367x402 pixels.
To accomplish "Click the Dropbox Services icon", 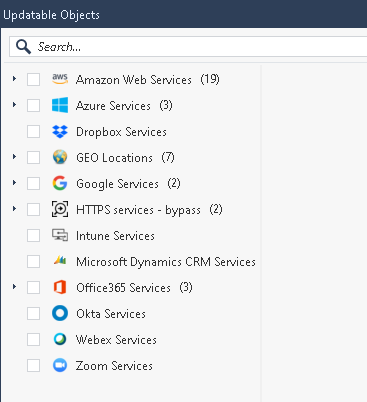I will [x=60, y=132].
